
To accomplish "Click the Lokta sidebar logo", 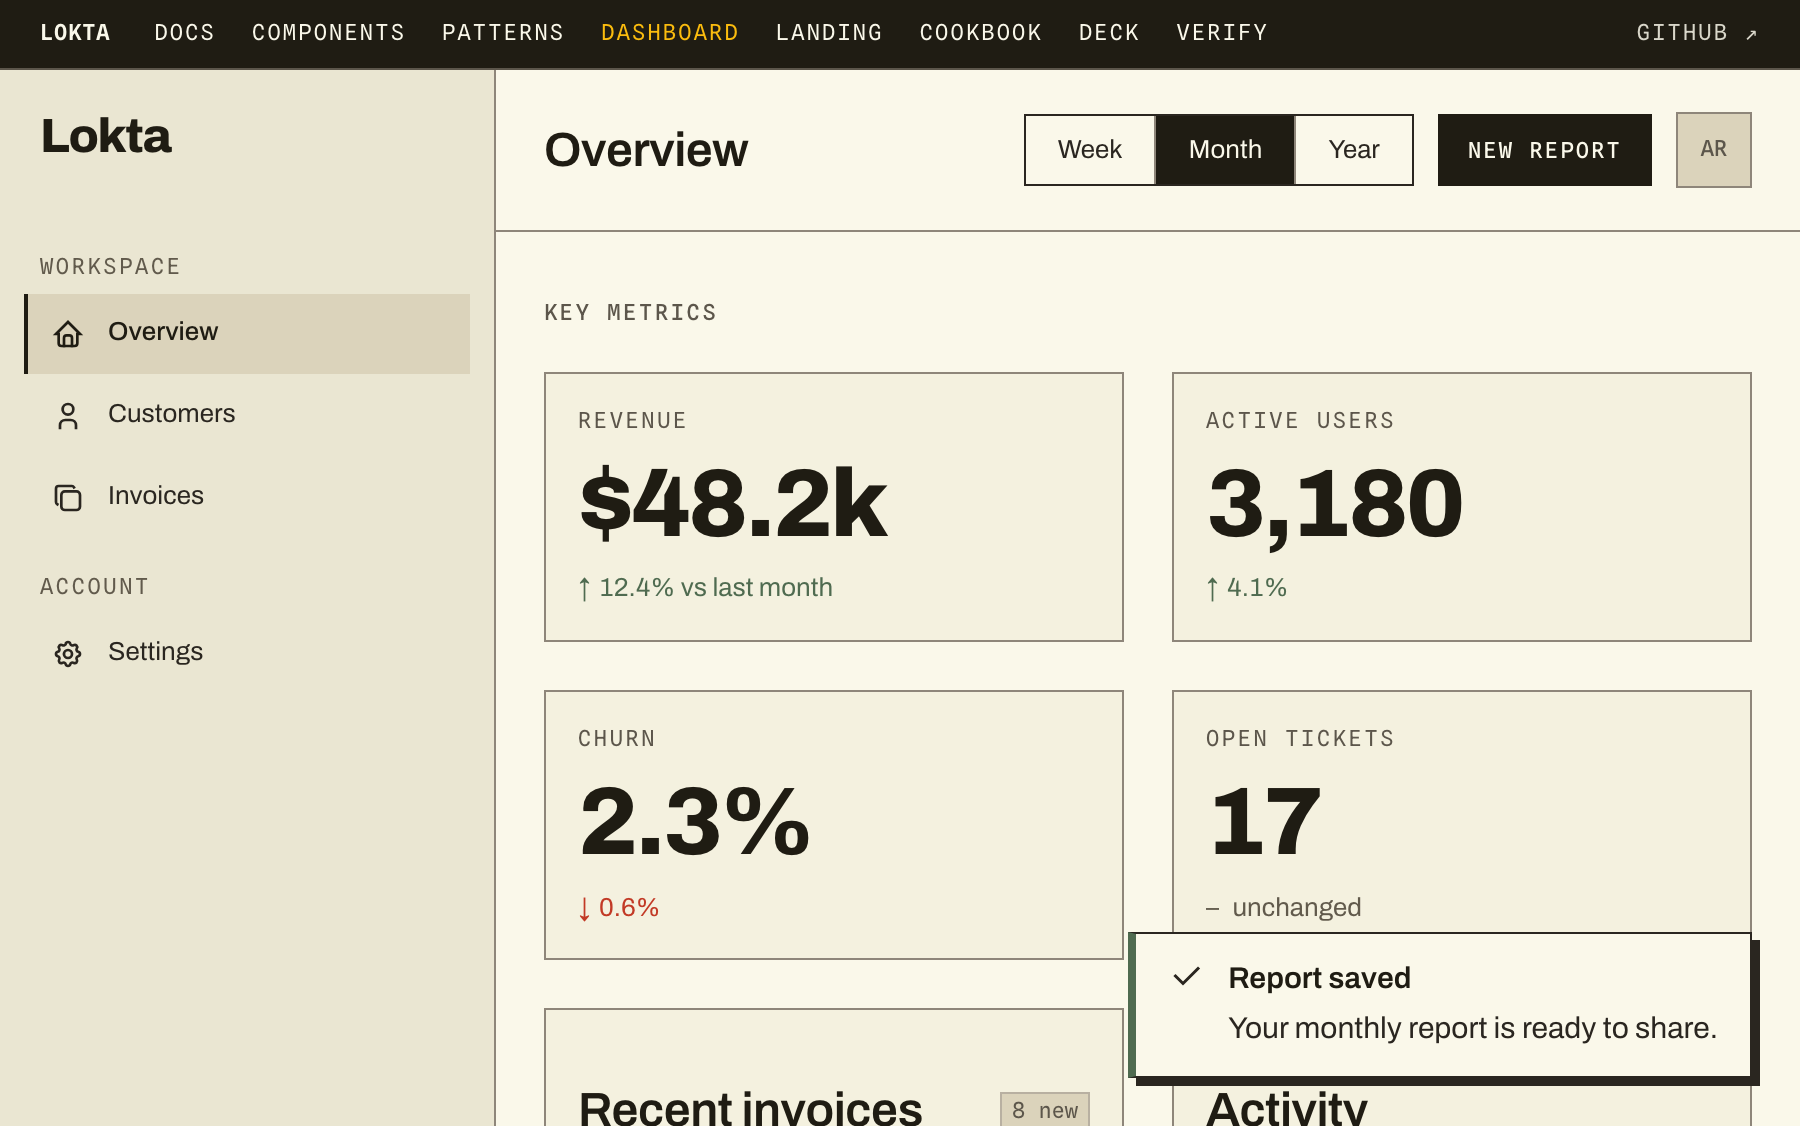I will click(x=106, y=135).
